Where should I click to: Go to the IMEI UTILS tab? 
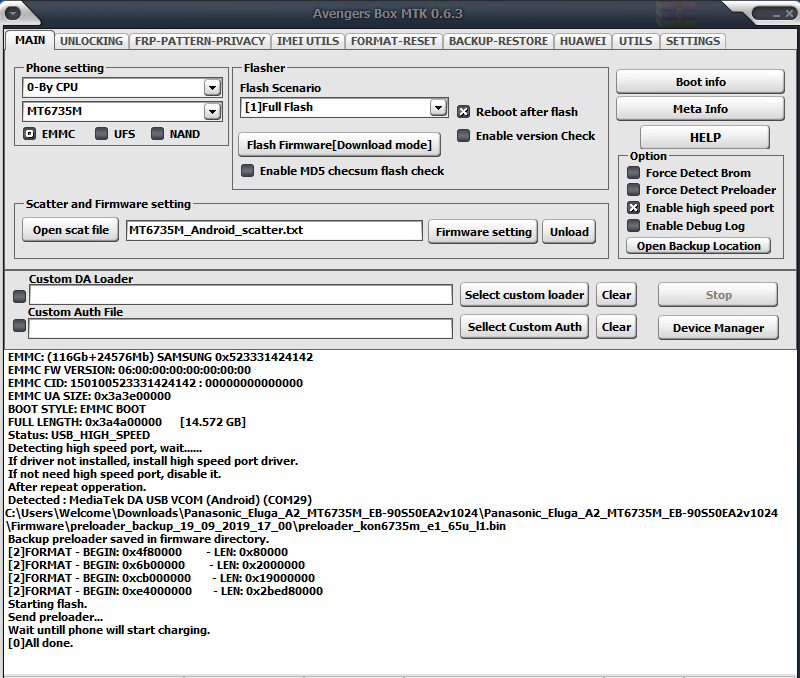[x=308, y=41]
